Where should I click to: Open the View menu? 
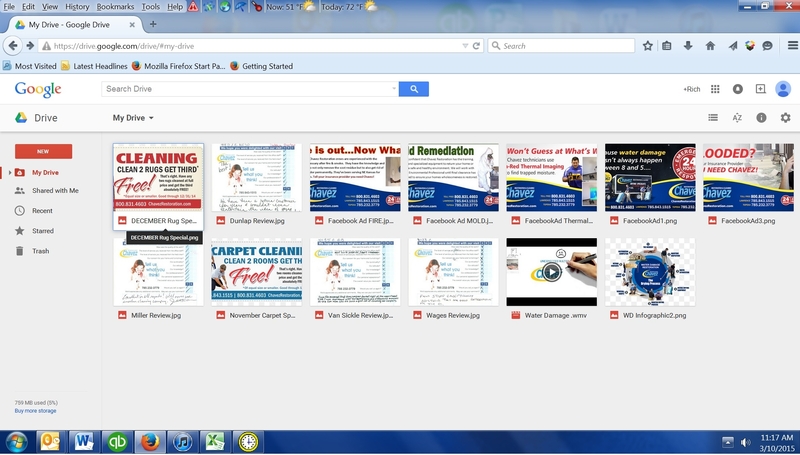[49, 7]
